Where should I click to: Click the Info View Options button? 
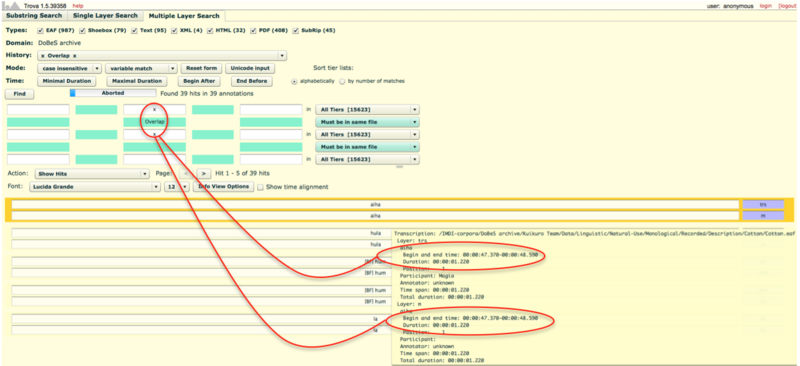coord(223,186)
